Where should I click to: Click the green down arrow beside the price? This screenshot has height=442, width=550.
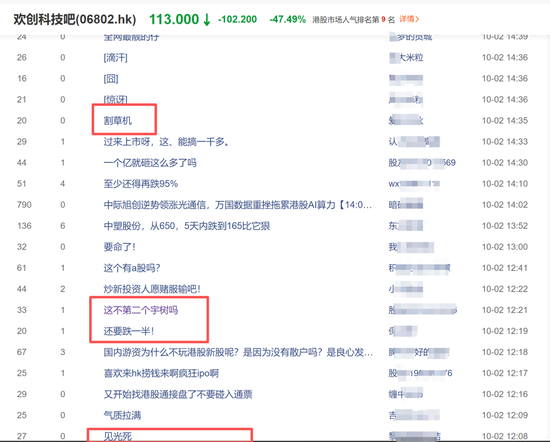(207, 20)
